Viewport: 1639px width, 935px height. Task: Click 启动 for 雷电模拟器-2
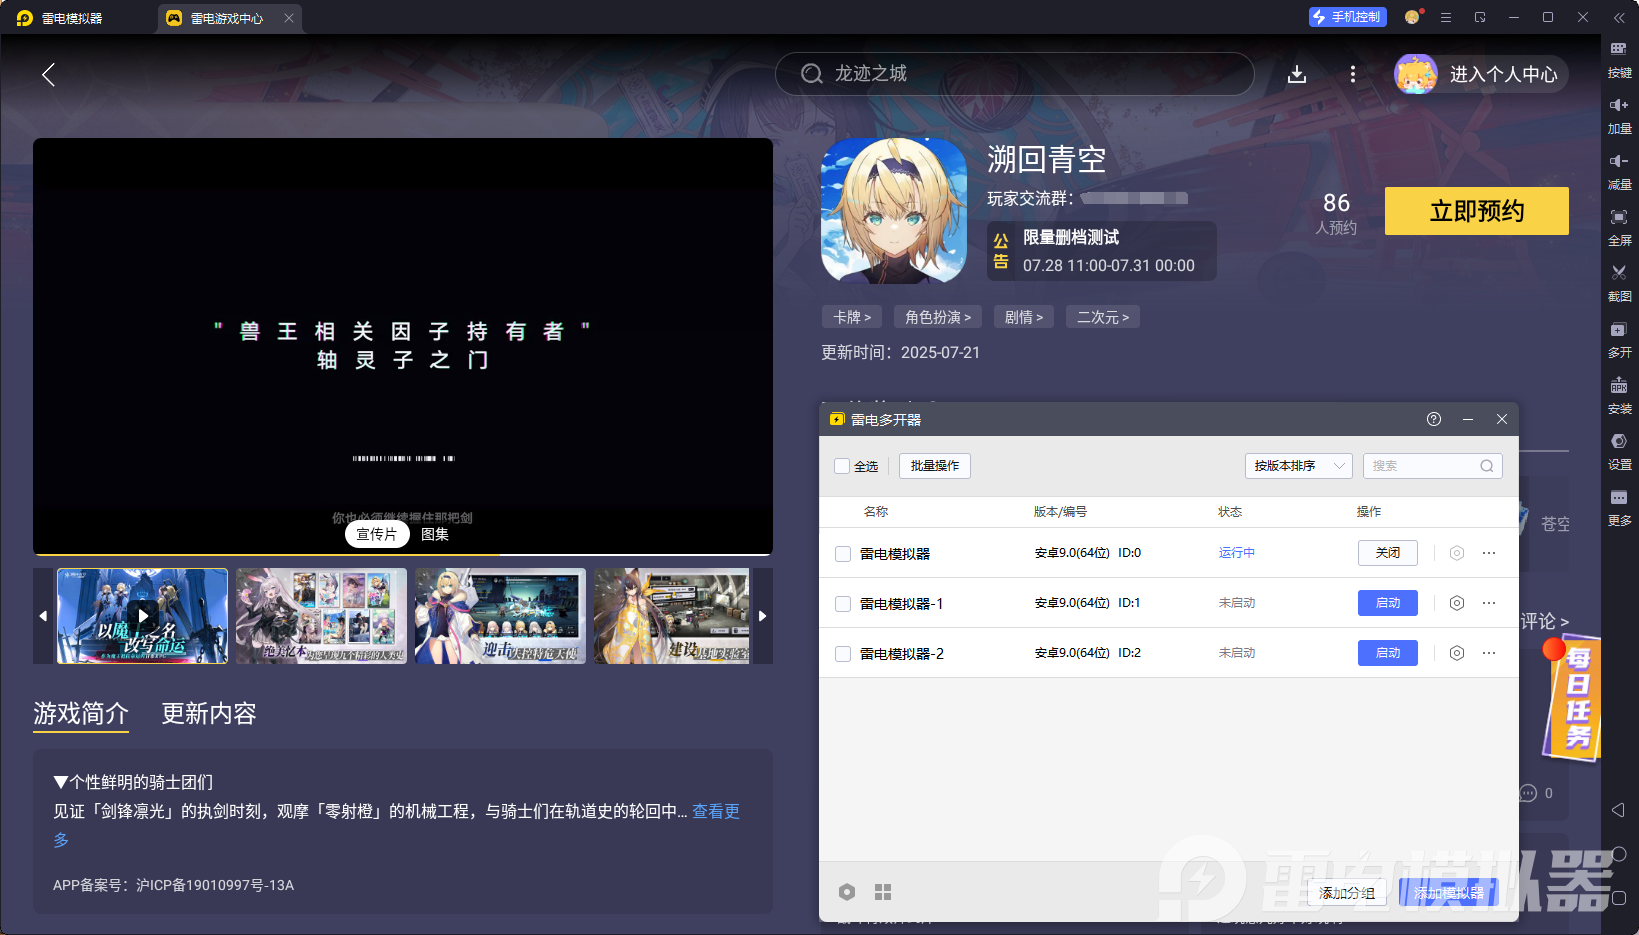[1388, 653]
